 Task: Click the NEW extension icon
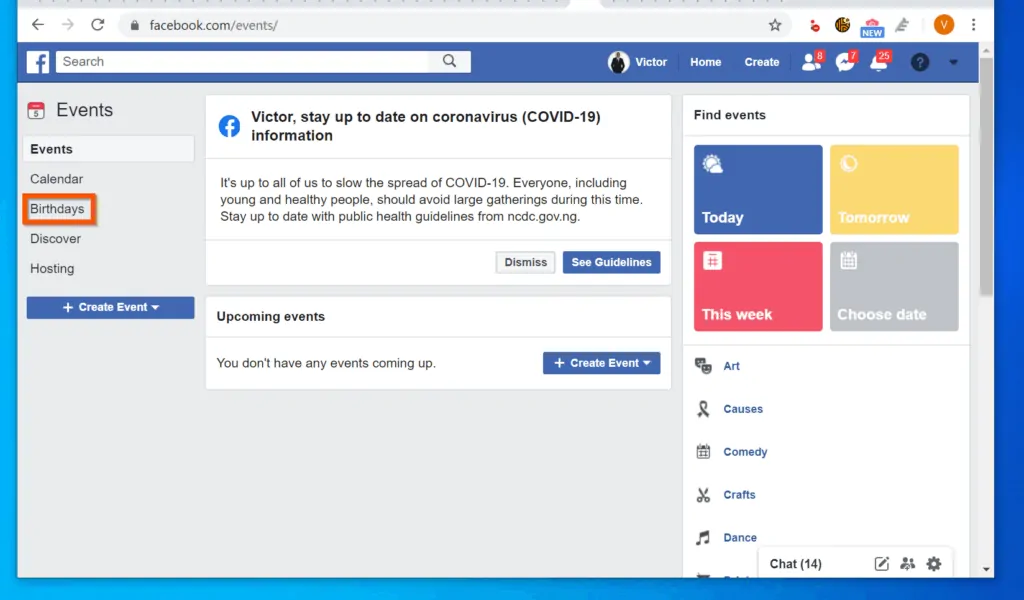pyautogui.click(x=872, y=27)
